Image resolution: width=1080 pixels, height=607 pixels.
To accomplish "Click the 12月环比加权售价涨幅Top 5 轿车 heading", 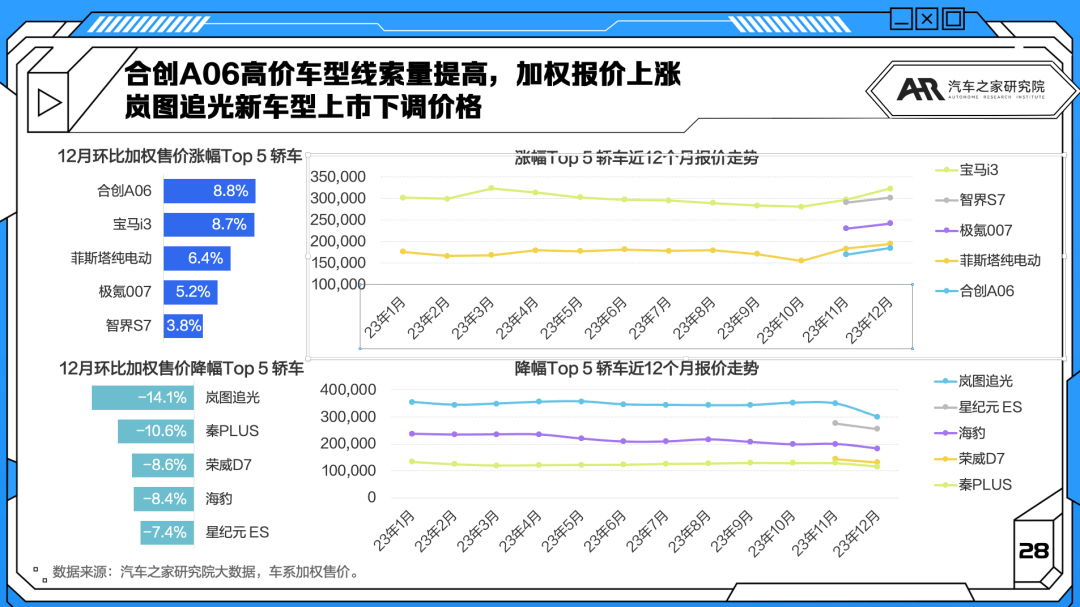I will 180,156.
